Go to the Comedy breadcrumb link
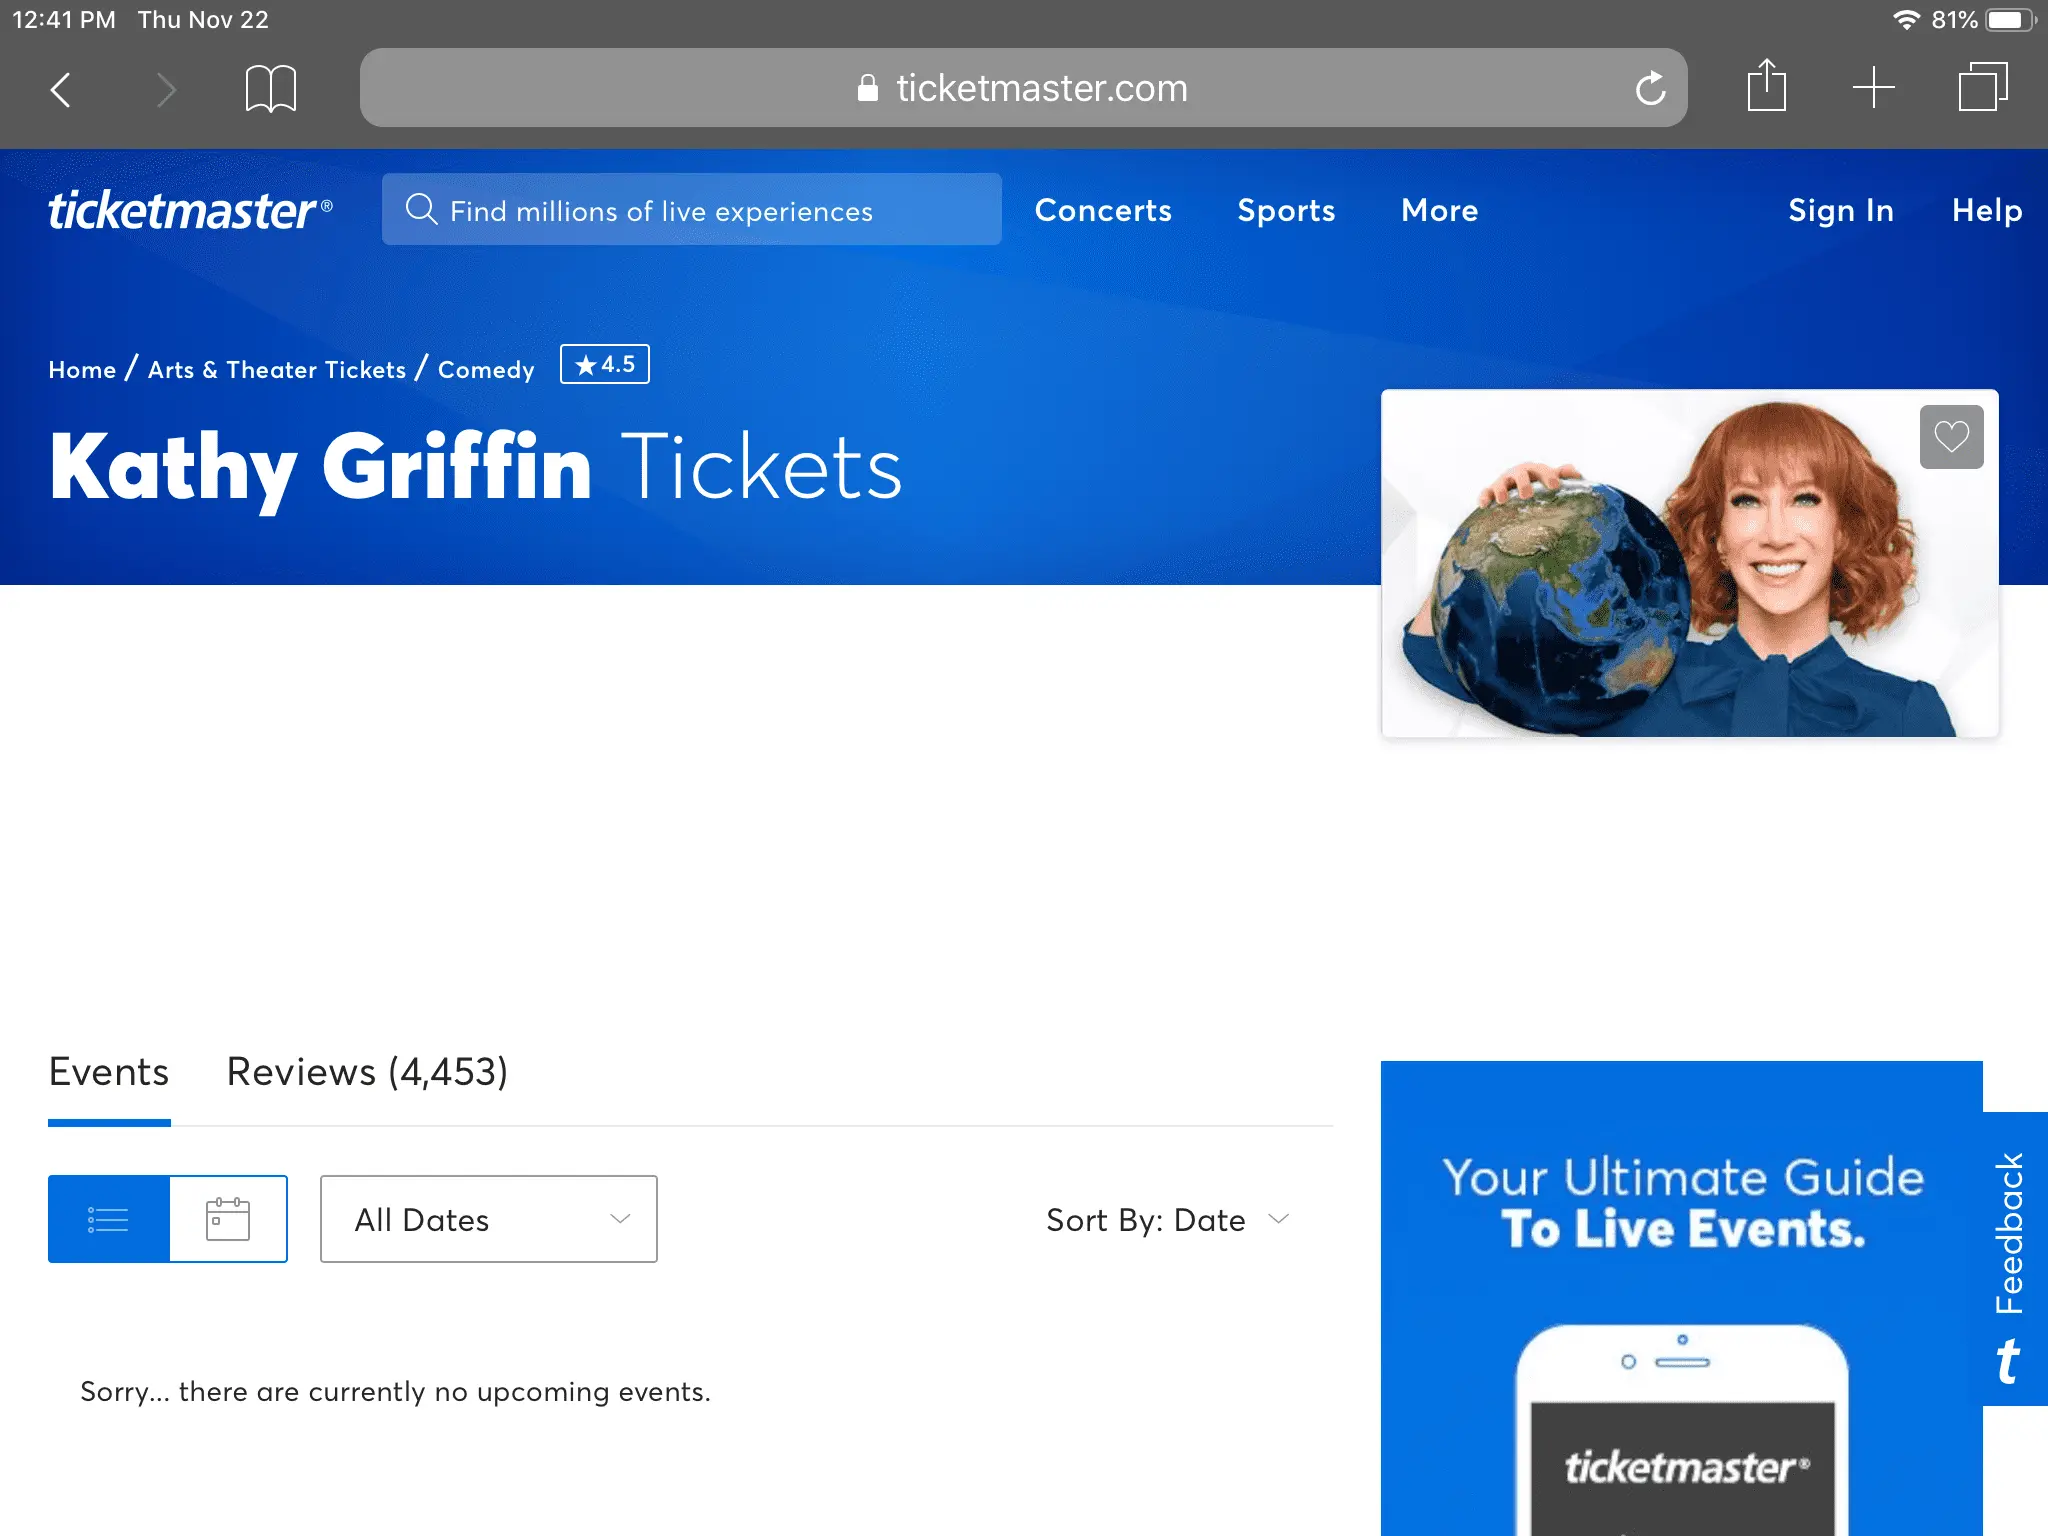 tap(486, 370)
